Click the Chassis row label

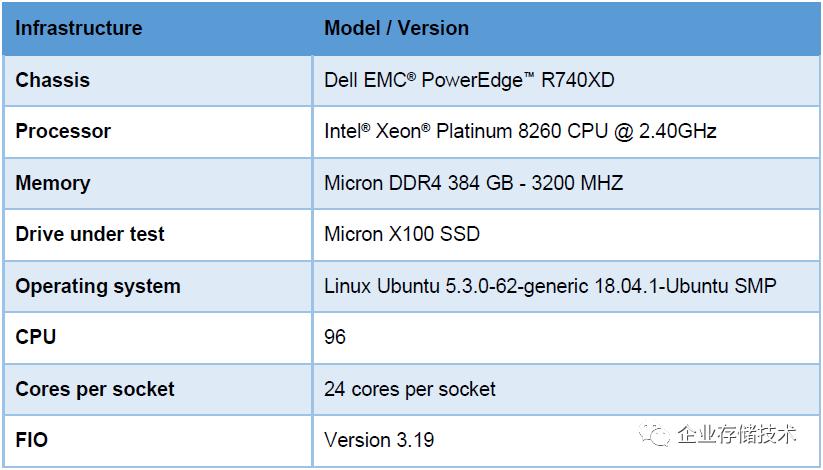53,80
